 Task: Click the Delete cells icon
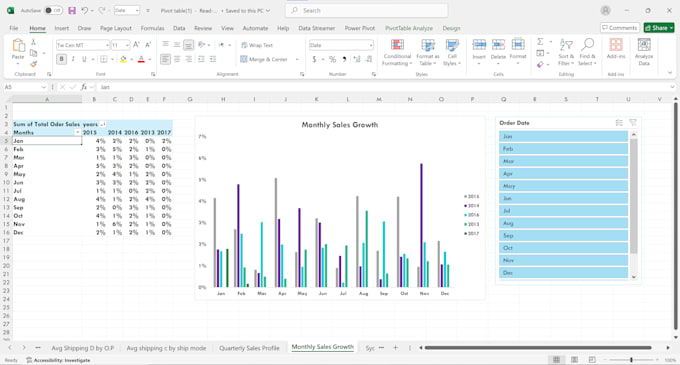[x=498, y=45]
